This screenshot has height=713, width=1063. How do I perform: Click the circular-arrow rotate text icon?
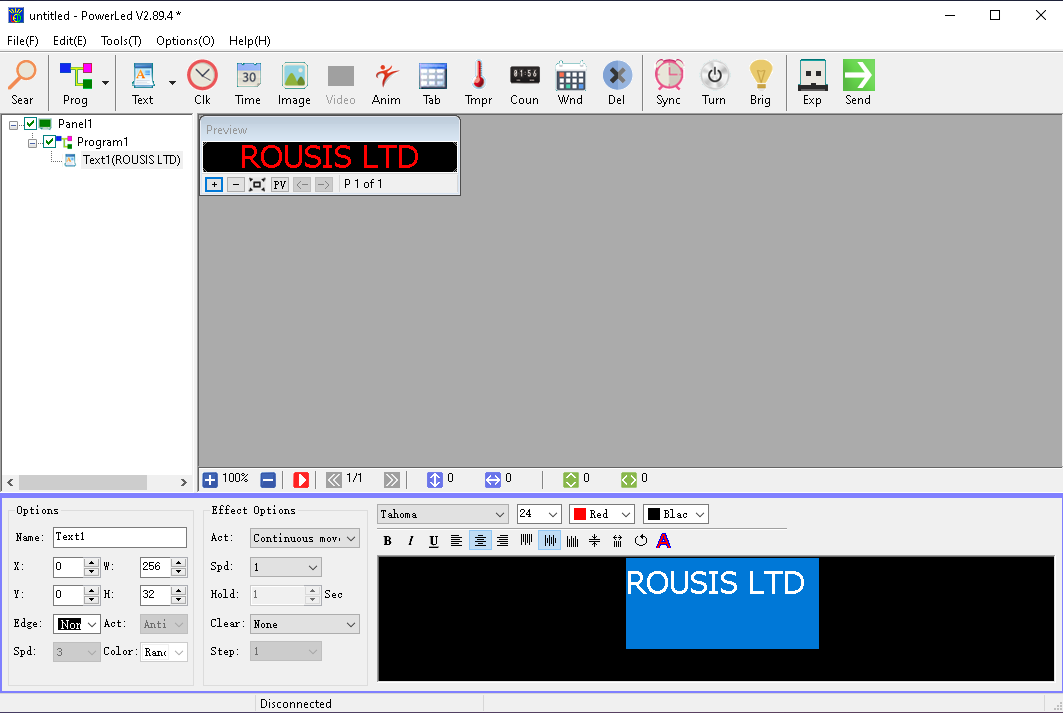pos(641,541)
